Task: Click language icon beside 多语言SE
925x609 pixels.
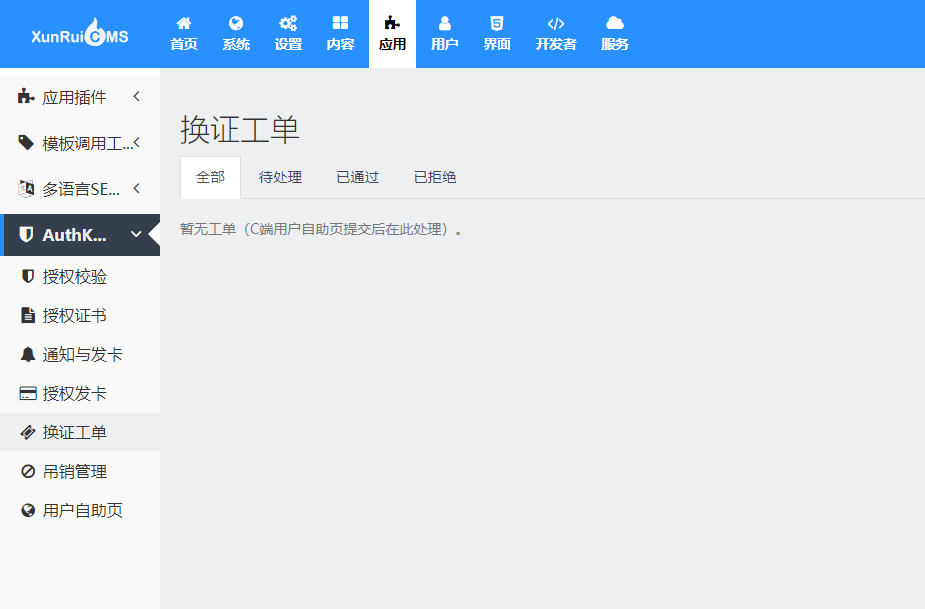Action: [x=26, y=188]
